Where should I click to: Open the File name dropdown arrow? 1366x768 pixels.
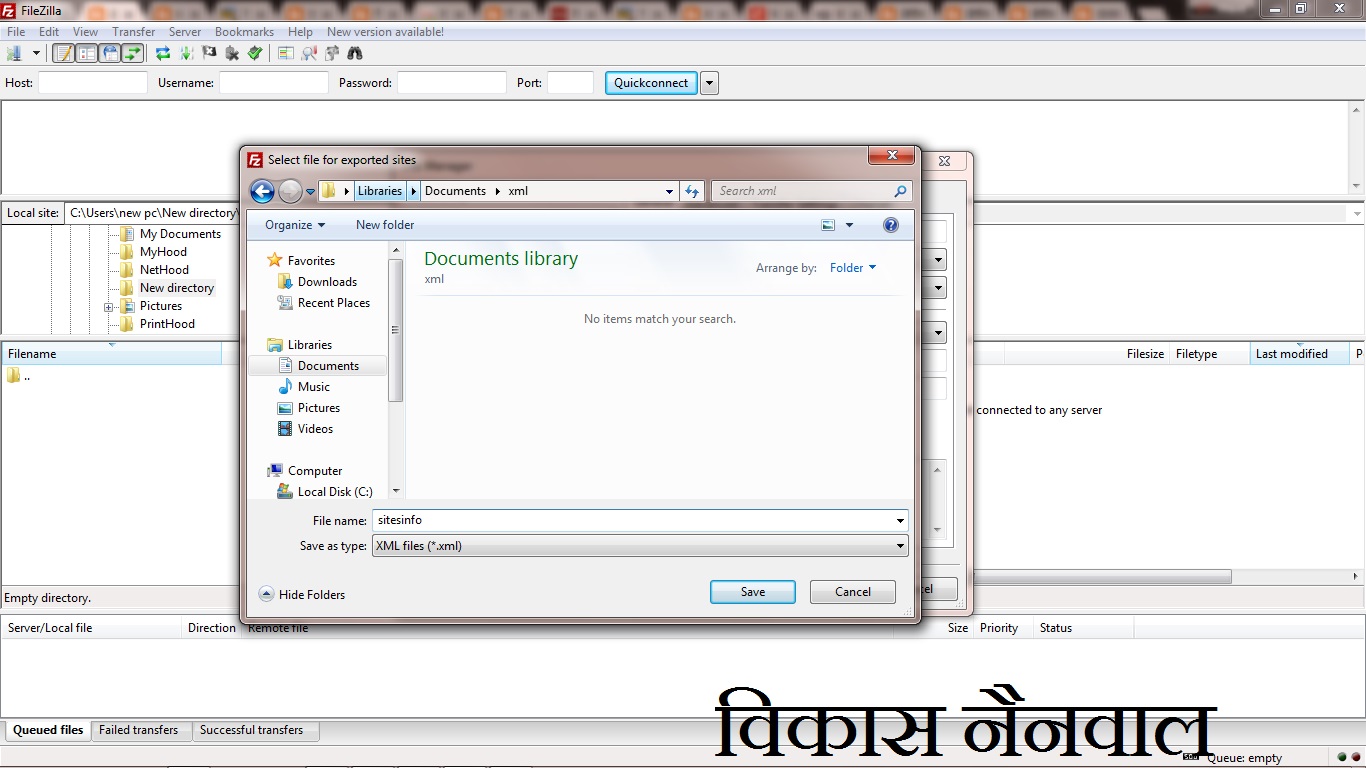(901, 521)
